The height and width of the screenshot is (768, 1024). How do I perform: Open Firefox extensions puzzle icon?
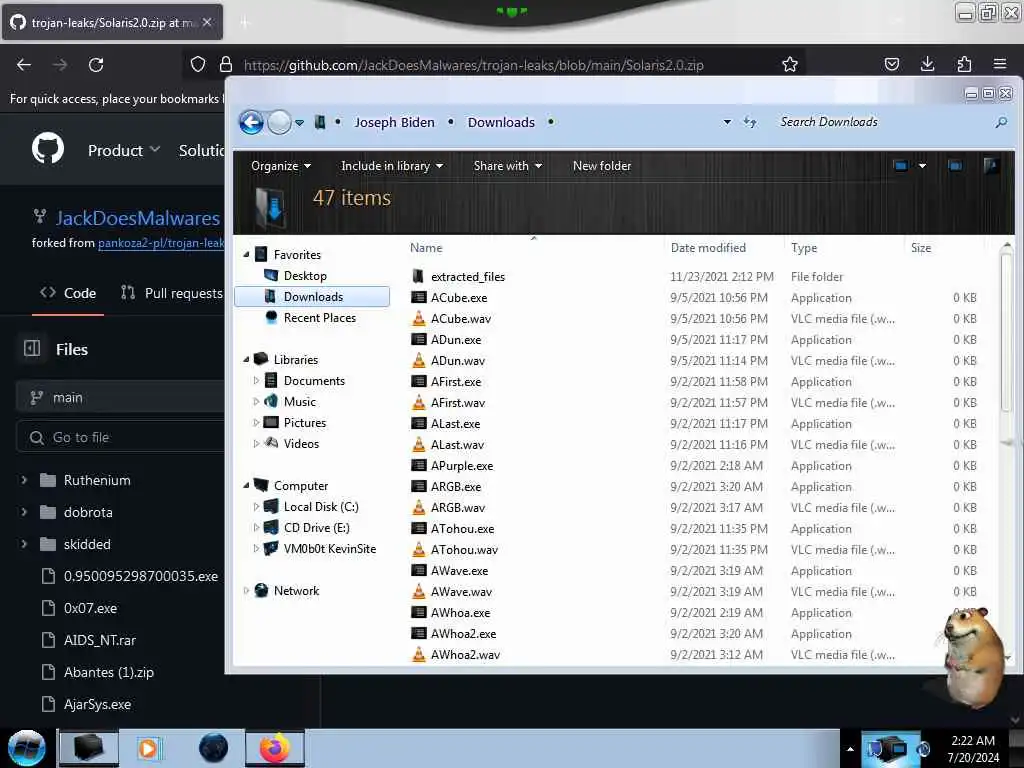click(x=964, y=64)
